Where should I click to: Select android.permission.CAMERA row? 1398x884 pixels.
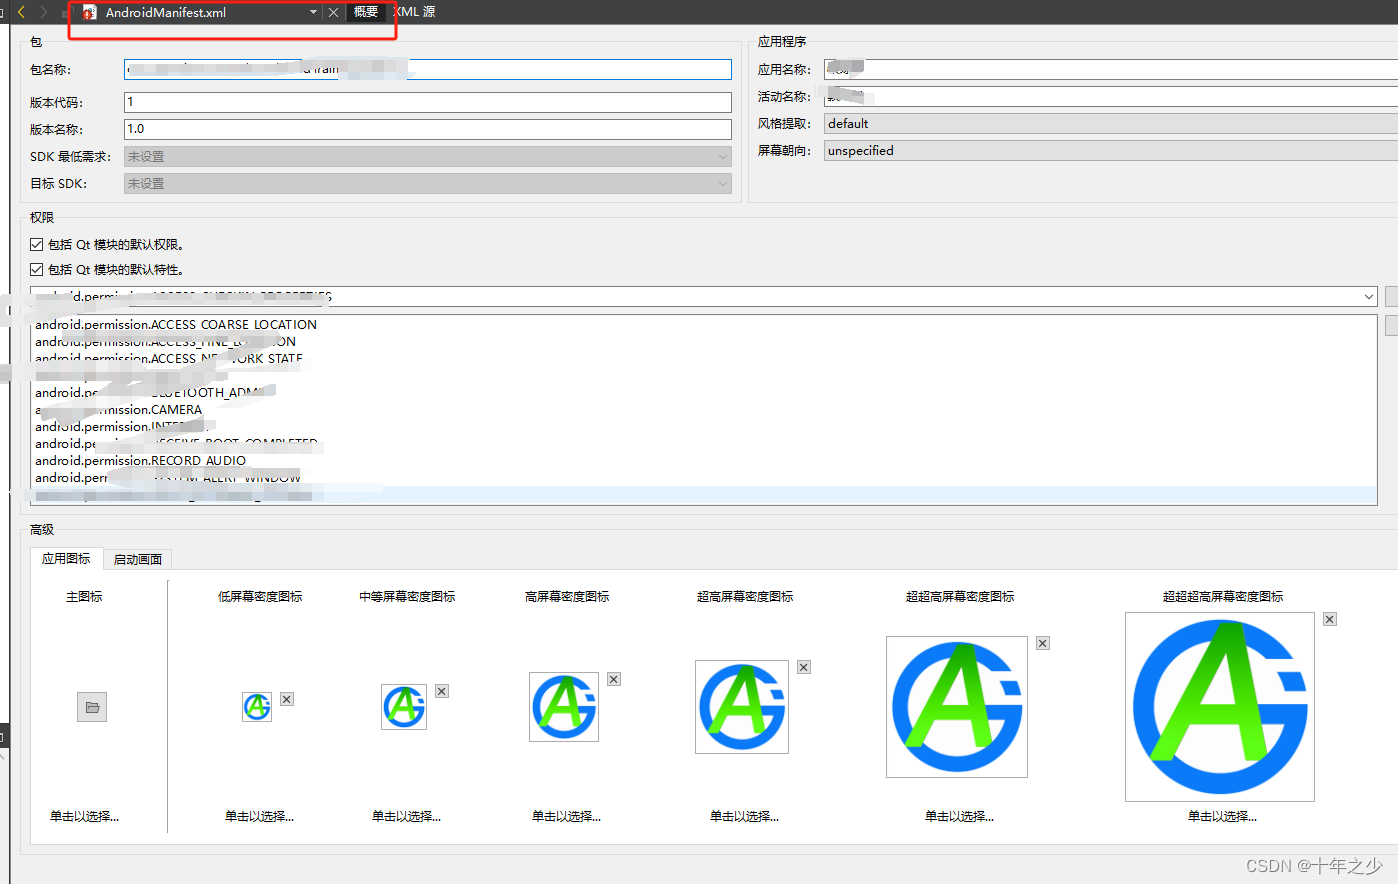point(705,409)
